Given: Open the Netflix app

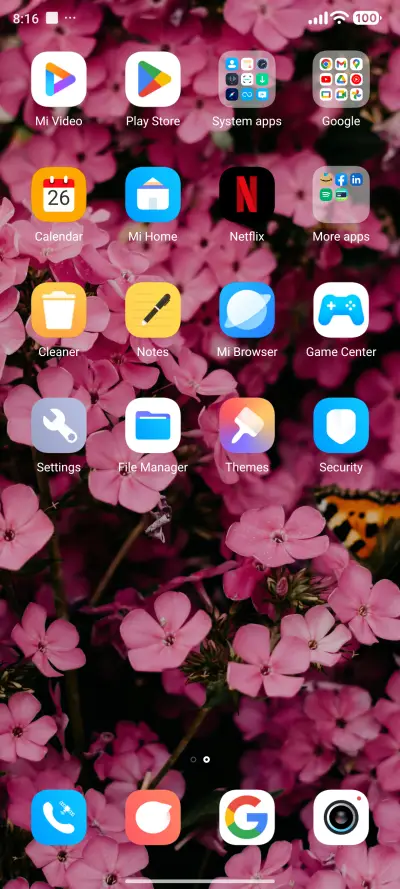Looking at the screenshot, I should point(247,194).
